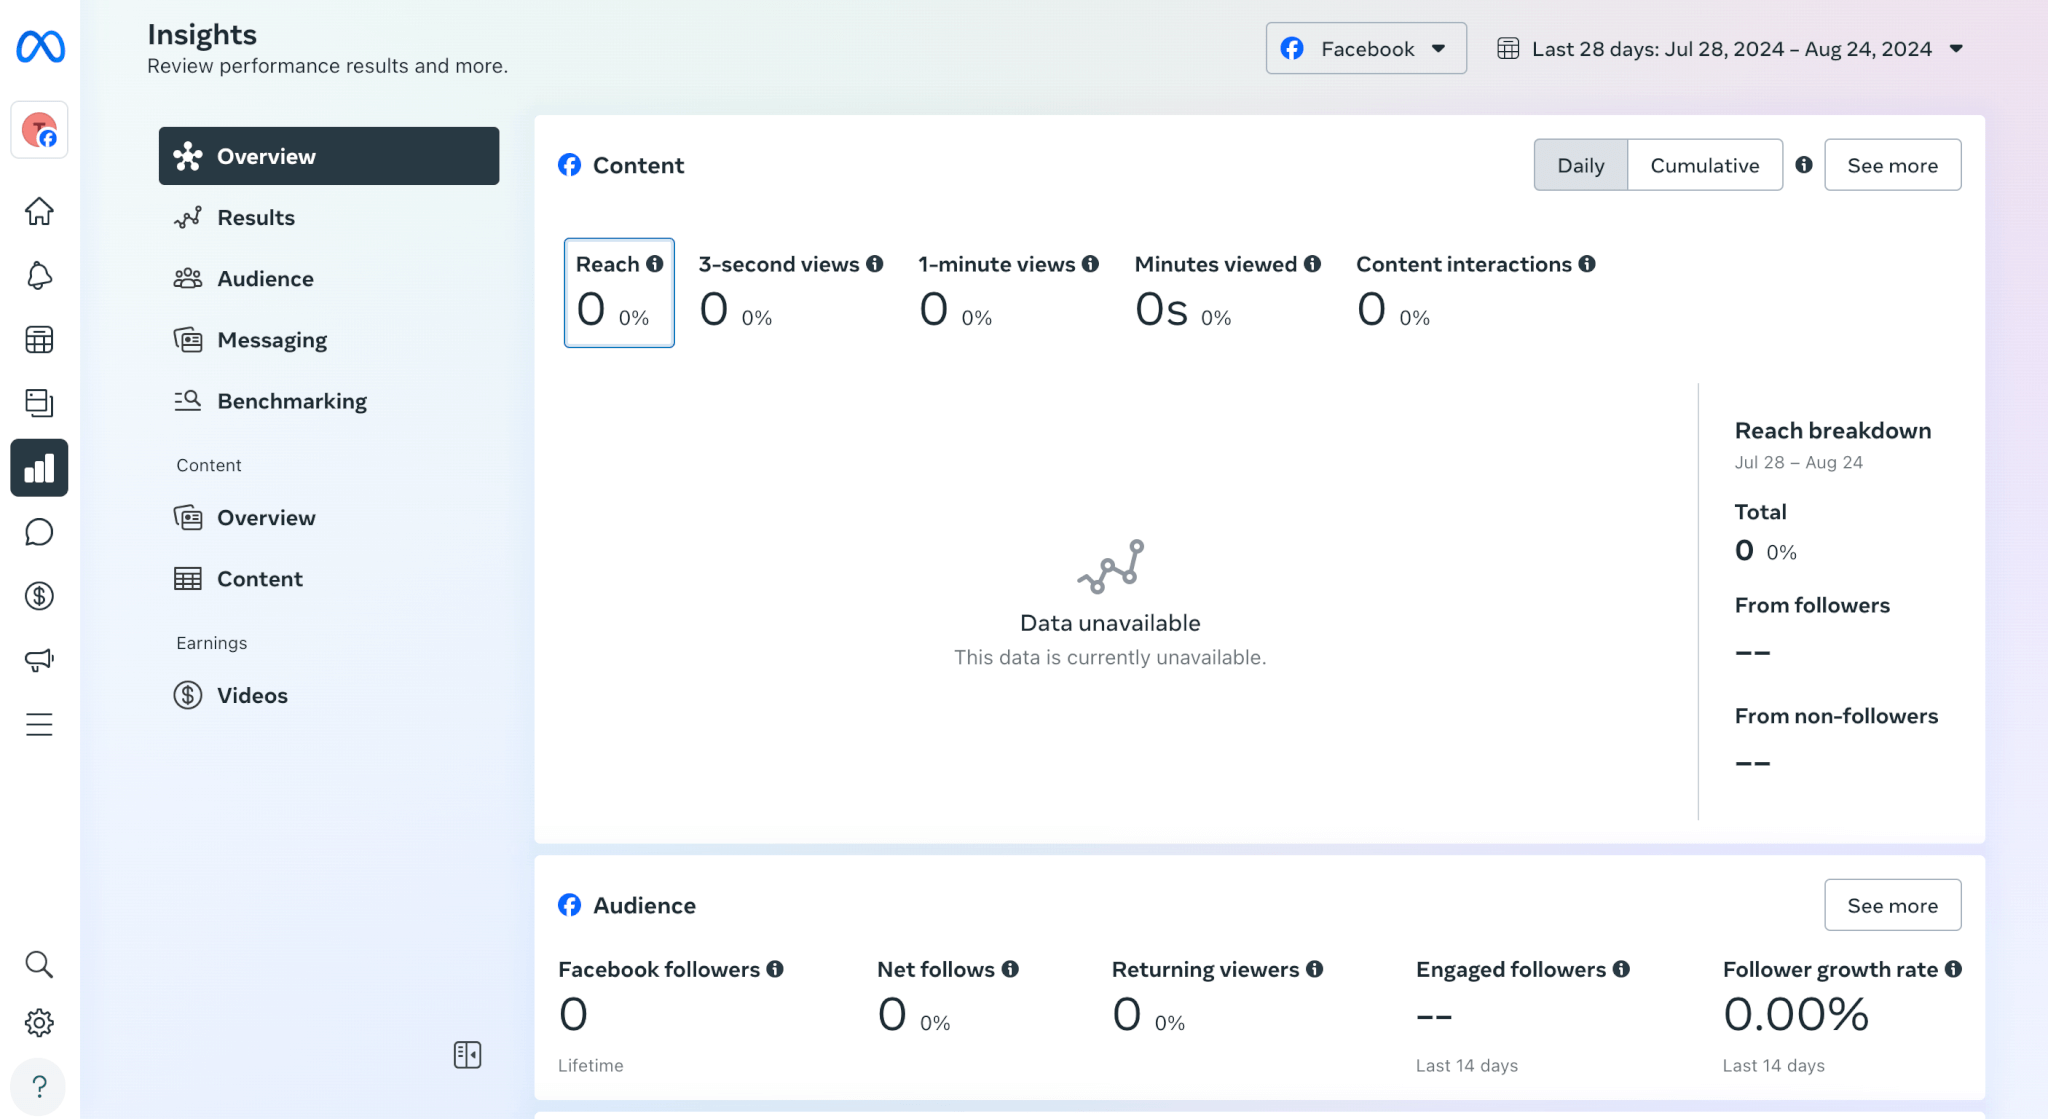Open Benchmarking from the sidebar
Image resolution: width=2048 pixels, height=1119 pixels.
tap(291, 400)
